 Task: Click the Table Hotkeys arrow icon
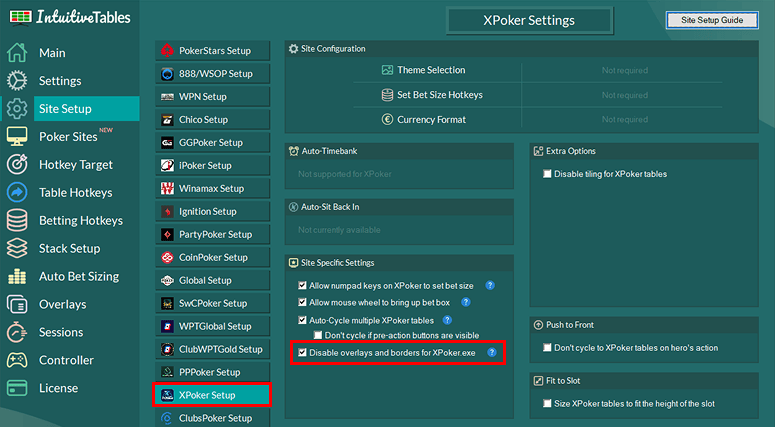(17, 192)
